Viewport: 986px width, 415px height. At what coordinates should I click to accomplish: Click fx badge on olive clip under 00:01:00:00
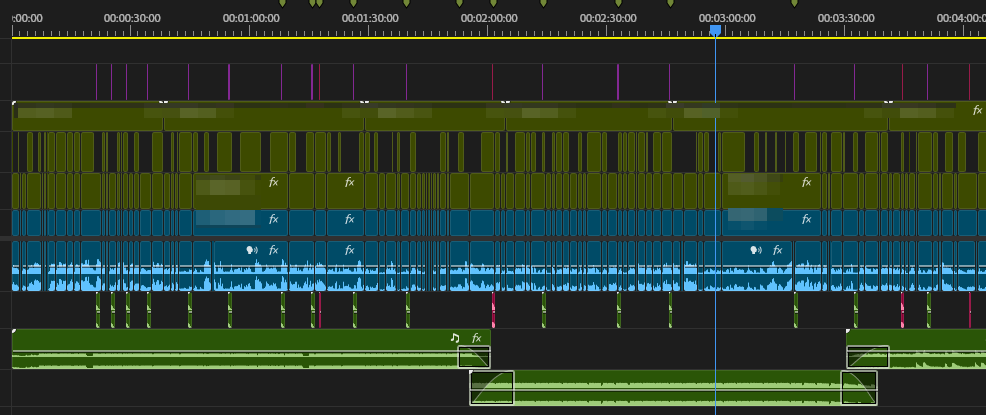tap(274, 182)
